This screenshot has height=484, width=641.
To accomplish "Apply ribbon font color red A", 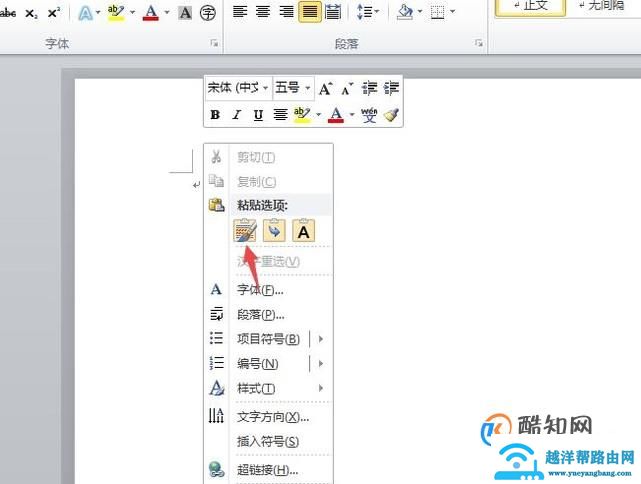I will coord(151,13).
